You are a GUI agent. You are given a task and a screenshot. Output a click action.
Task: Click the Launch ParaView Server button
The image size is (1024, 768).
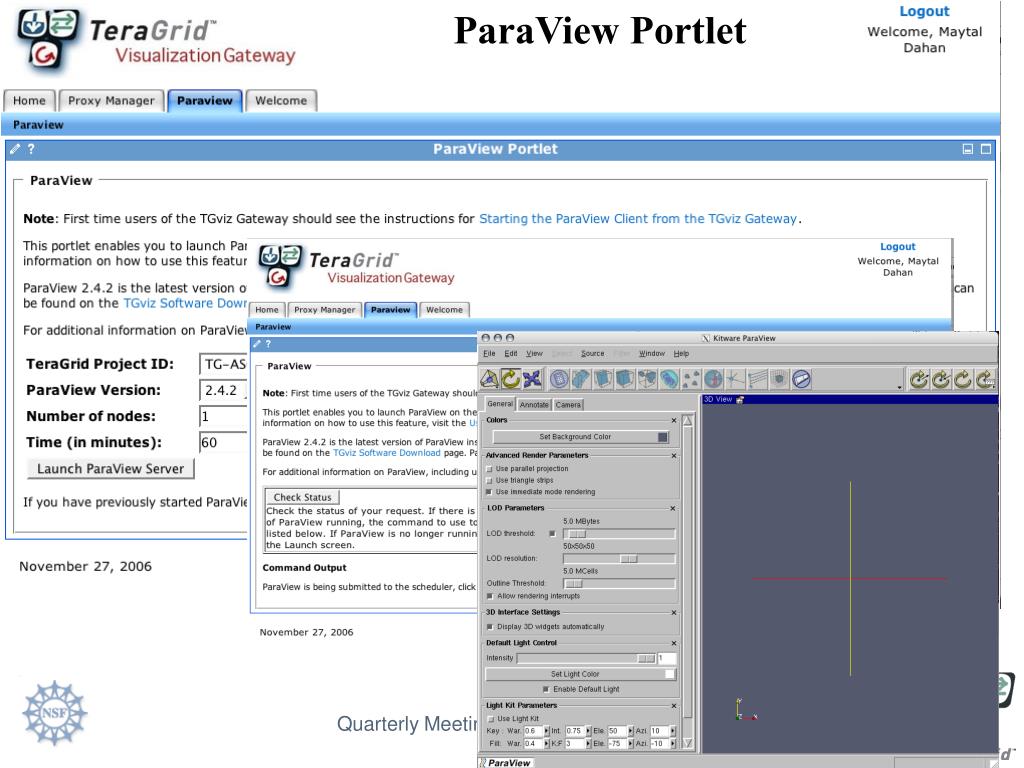tap(111, 469)
